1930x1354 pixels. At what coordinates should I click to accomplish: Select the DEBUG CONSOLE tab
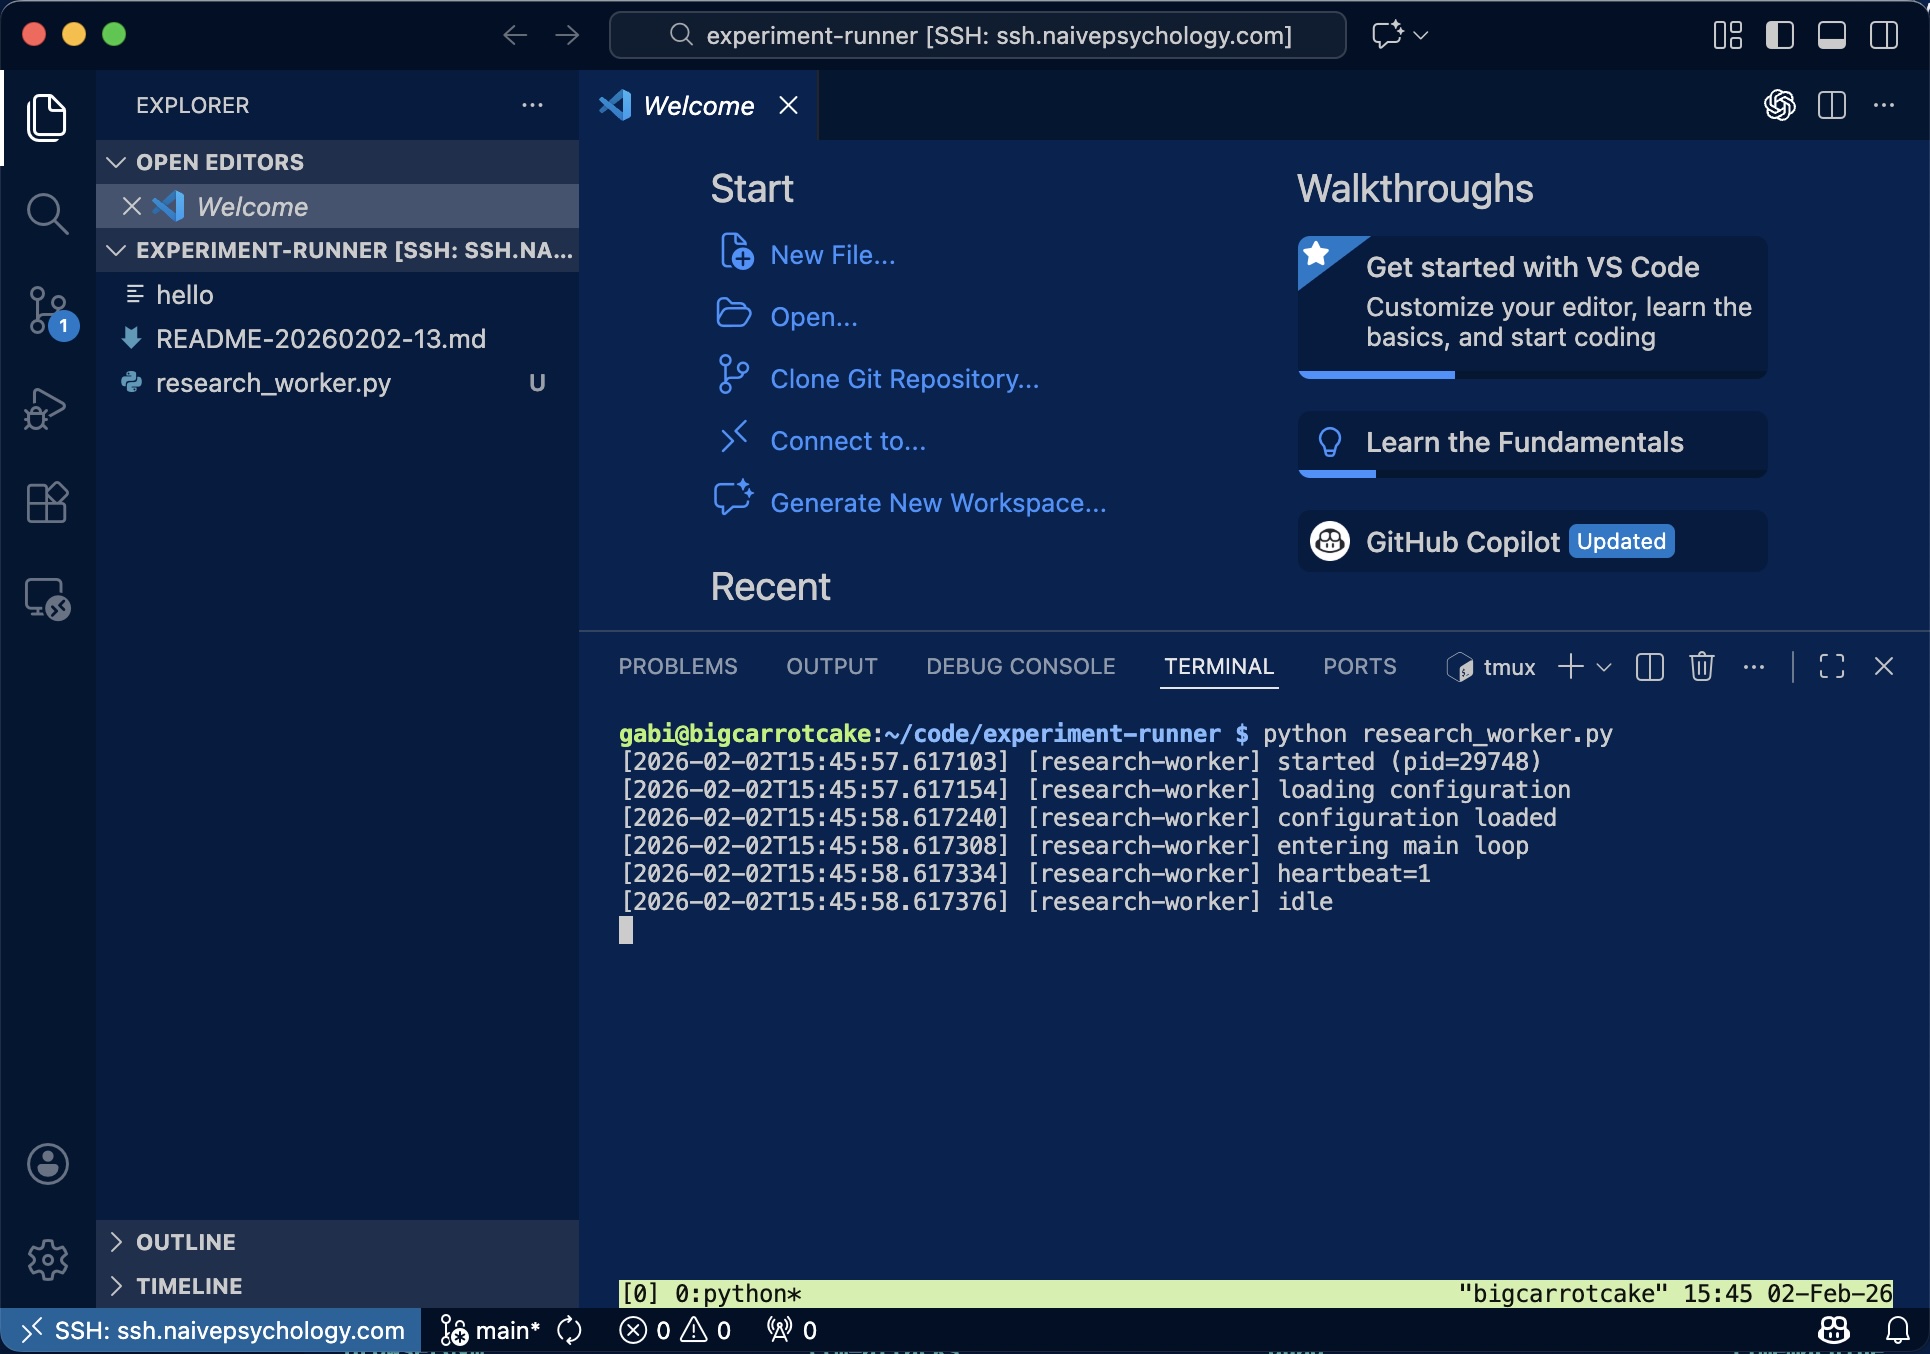click(x=1019, y=666)
